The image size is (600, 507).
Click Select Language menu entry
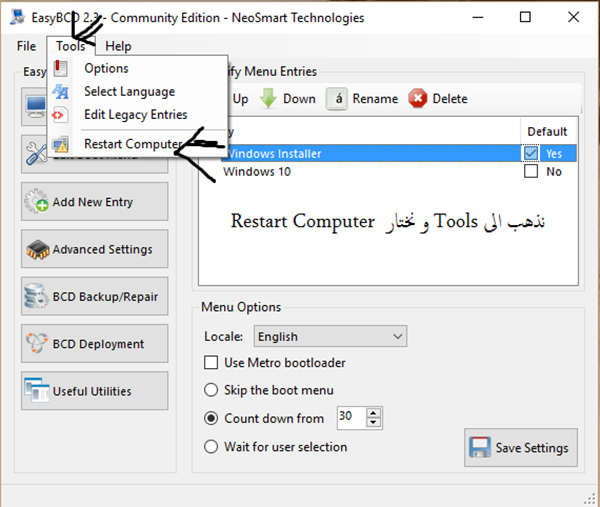(x=129, y=92)
